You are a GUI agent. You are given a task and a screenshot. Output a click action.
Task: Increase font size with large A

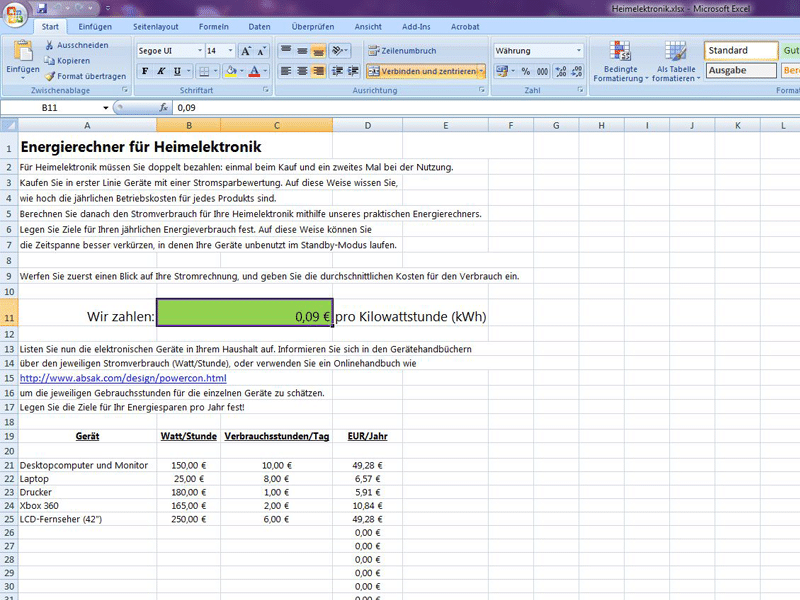[246, 51]
